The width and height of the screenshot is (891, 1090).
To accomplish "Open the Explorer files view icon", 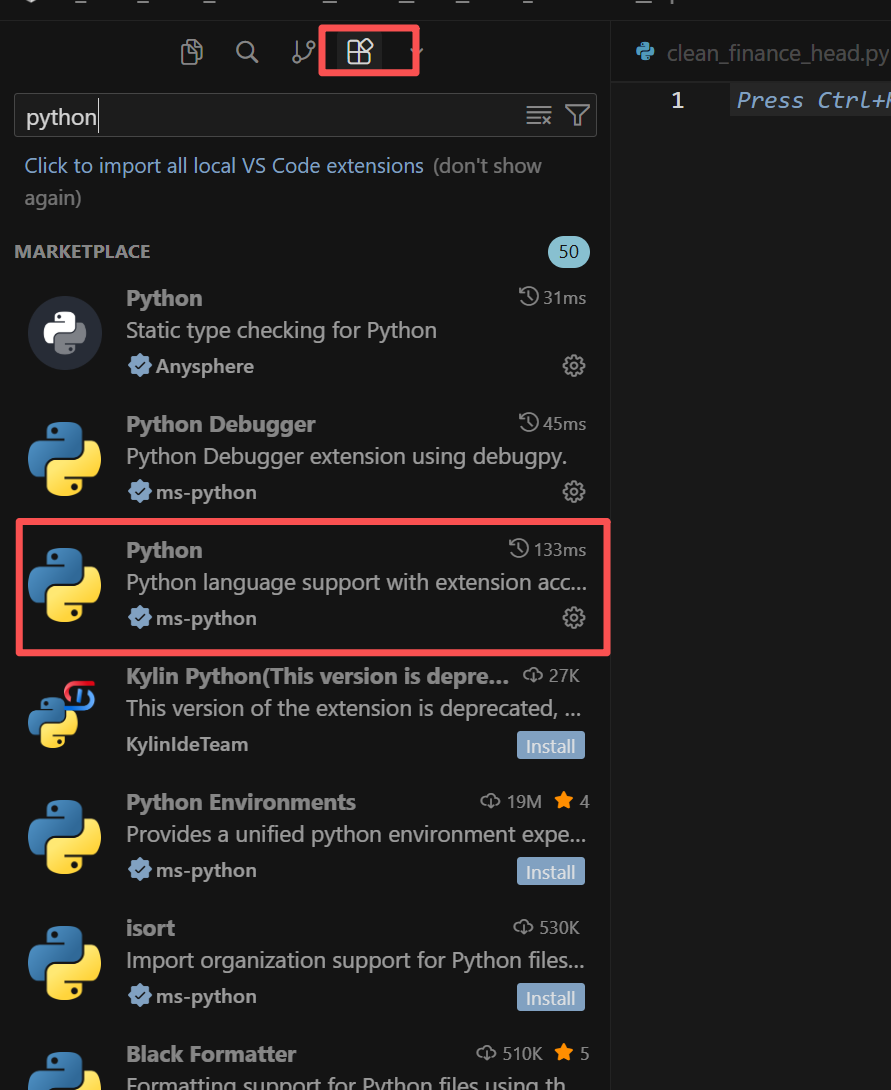I will (192, 52).
